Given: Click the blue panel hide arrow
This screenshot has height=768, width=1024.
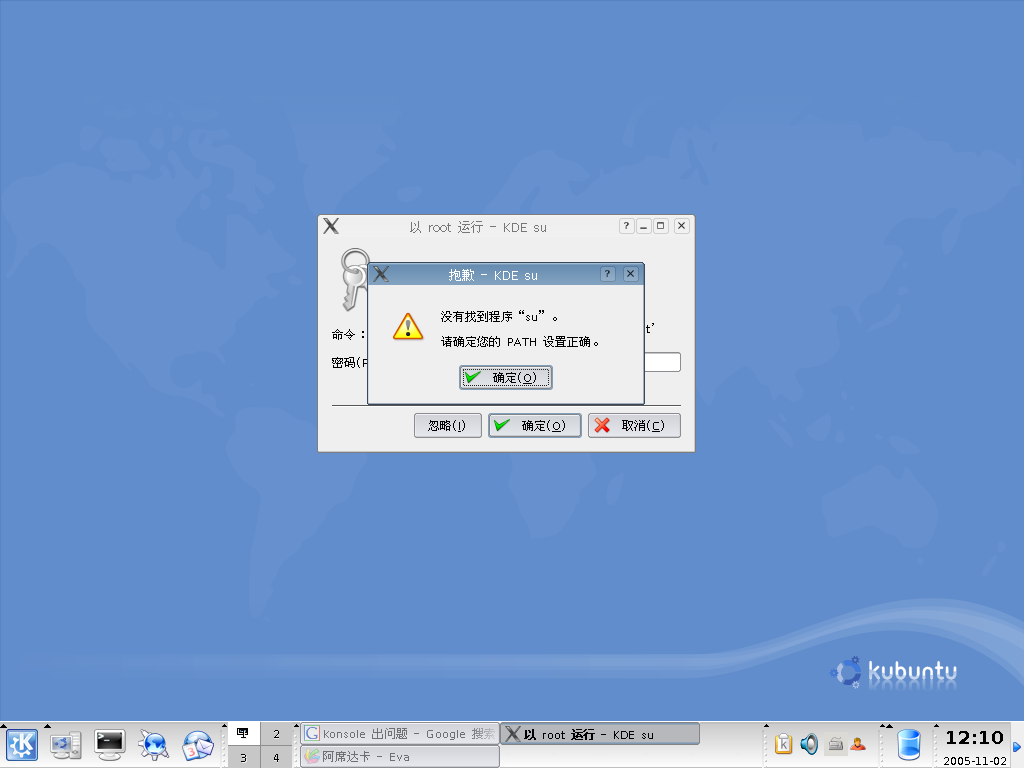Looking at the screenshot, I should point(1017,747).
